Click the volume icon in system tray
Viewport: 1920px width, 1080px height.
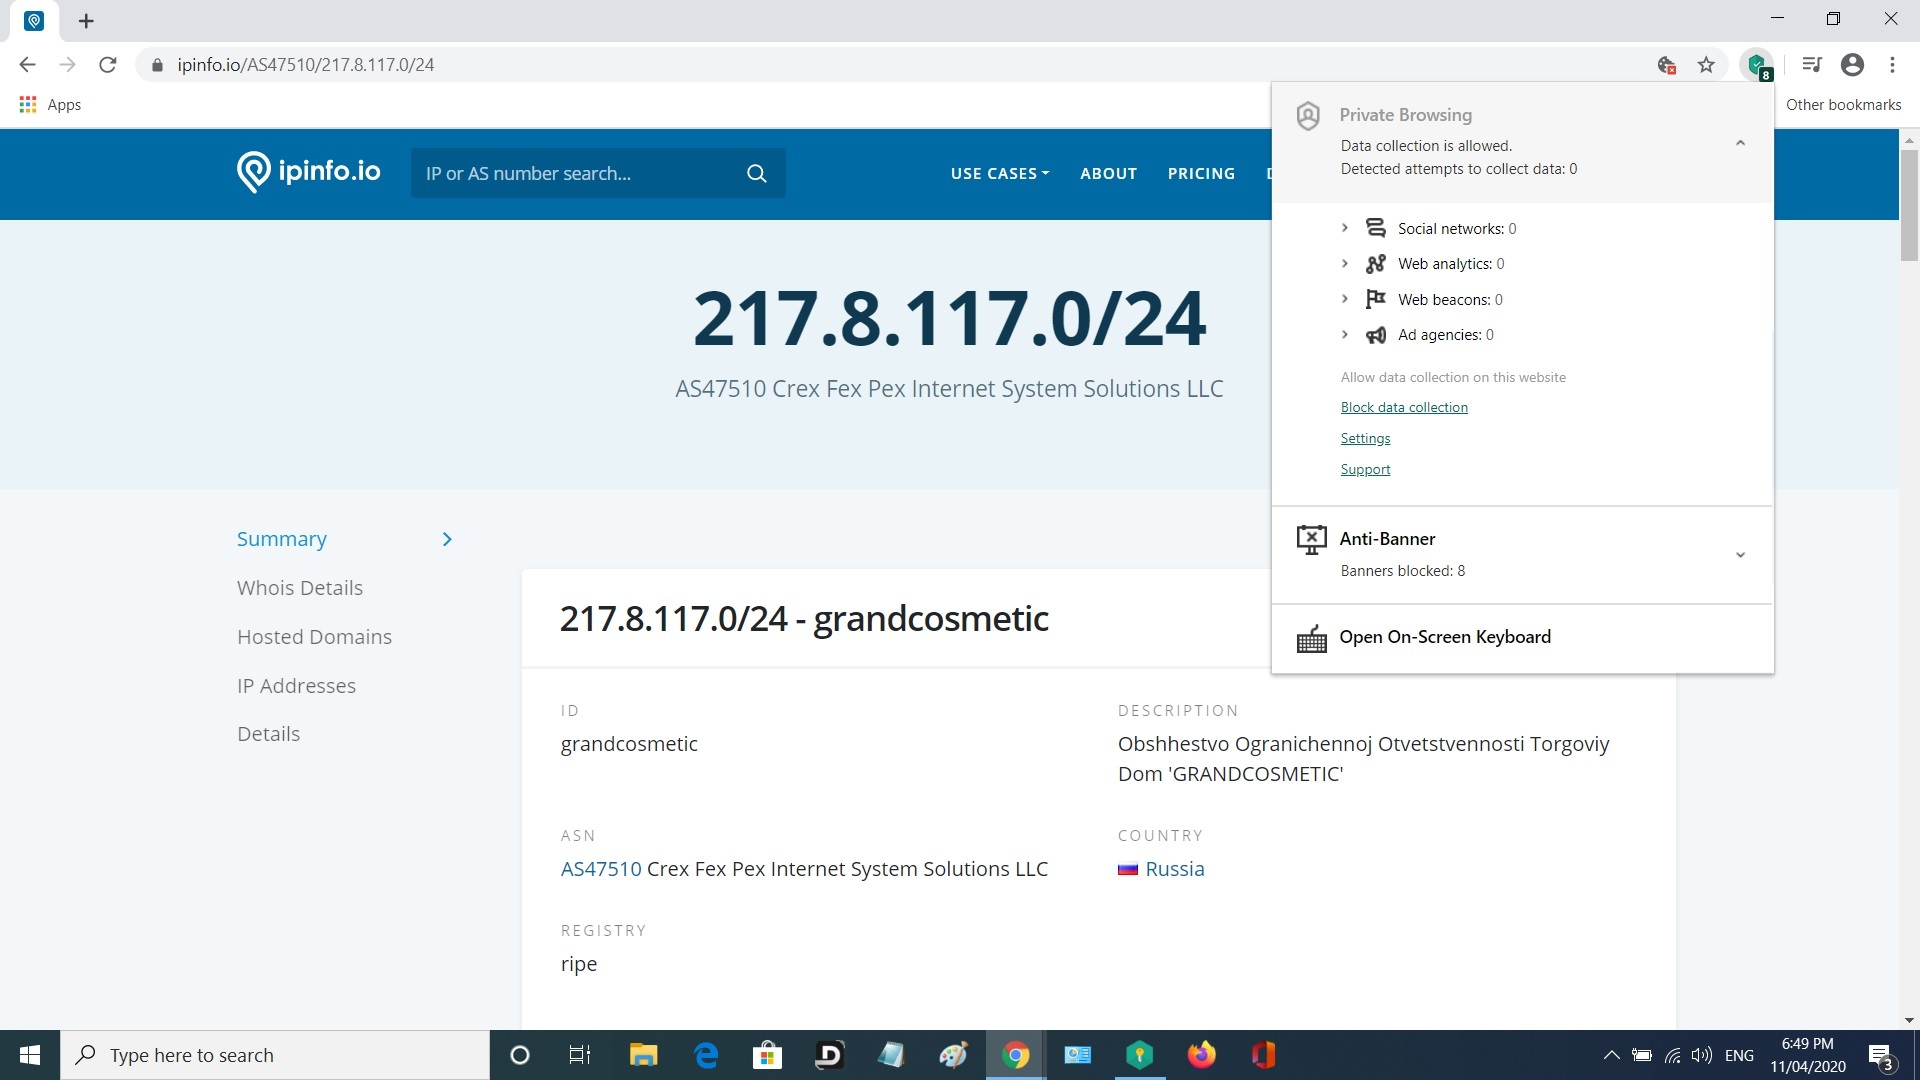[x=1701, y=1055]
